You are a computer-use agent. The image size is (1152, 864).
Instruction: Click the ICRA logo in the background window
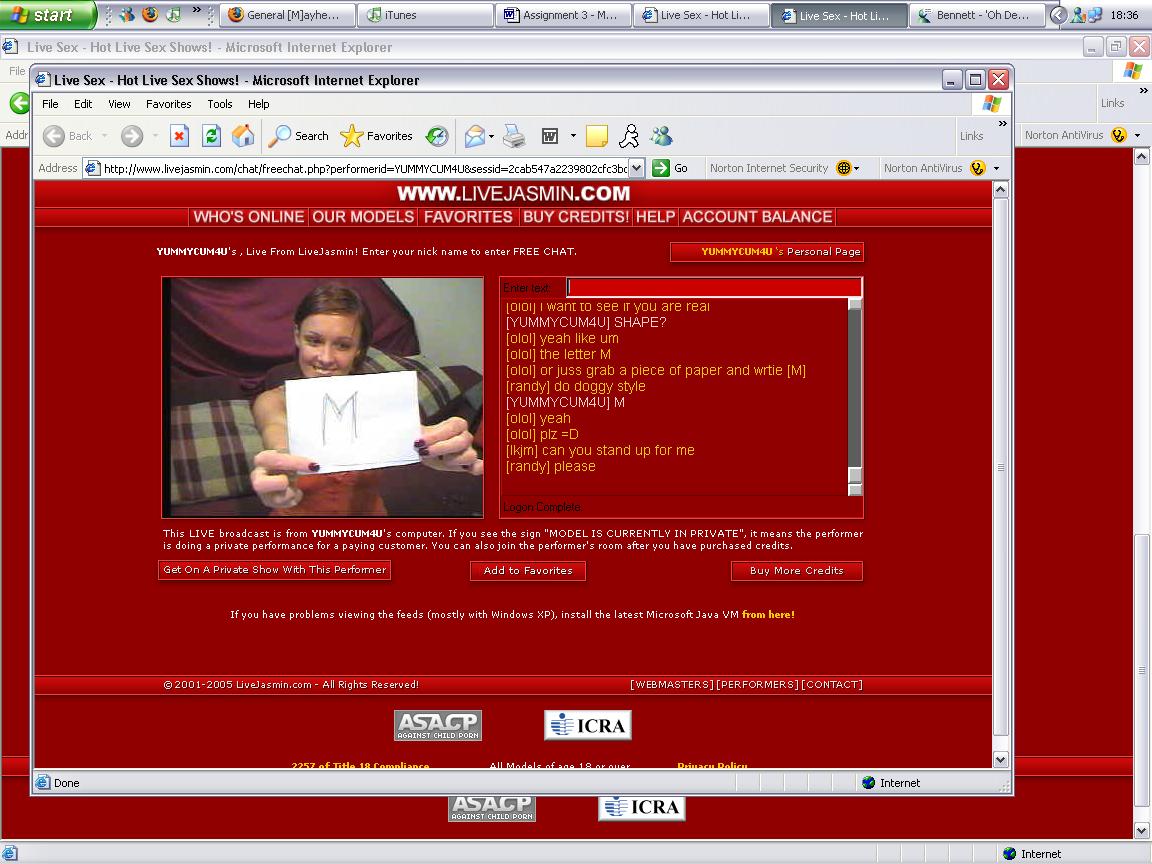point(642,808)
